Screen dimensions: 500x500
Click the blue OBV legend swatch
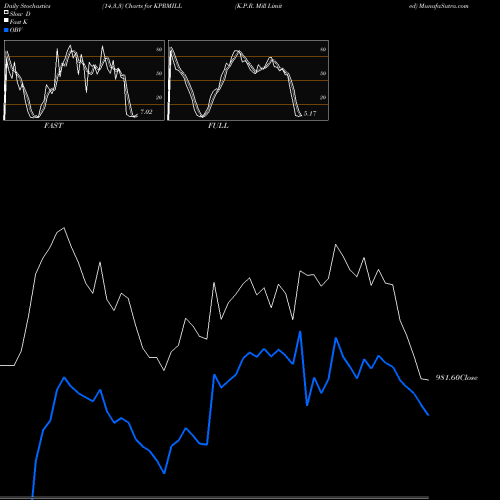6,30
